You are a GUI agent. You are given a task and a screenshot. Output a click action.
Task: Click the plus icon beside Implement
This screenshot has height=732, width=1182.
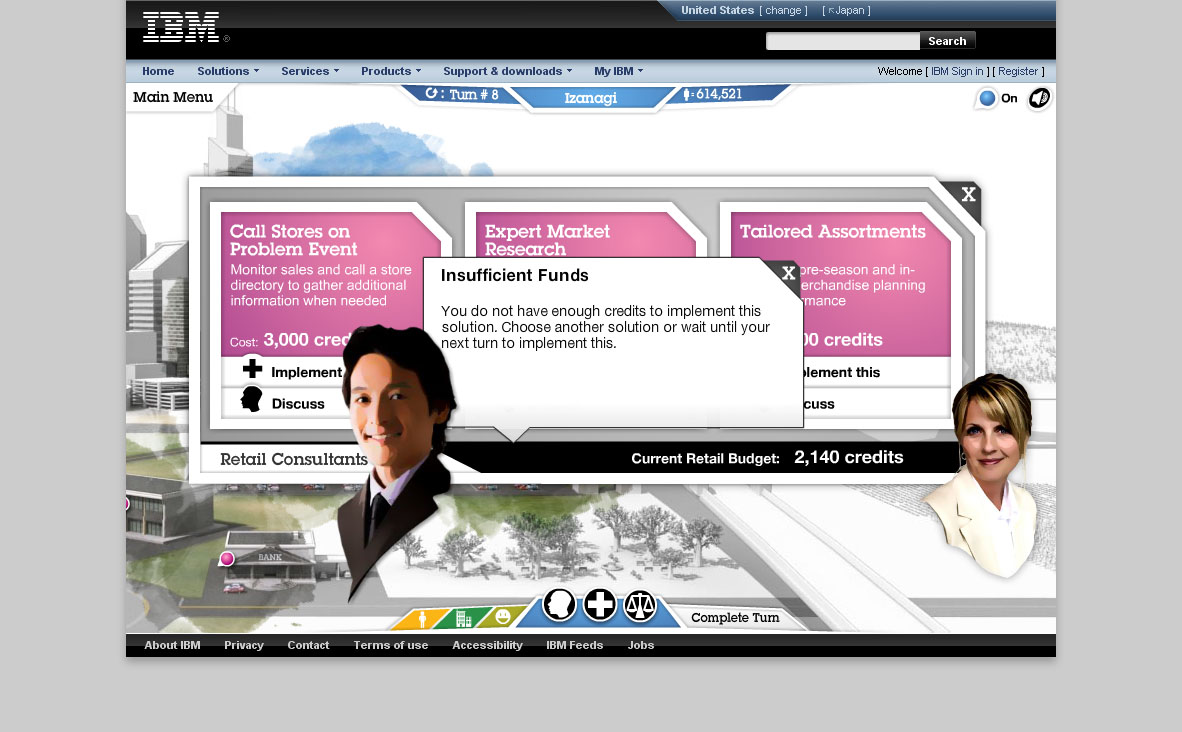click(253, 369)
